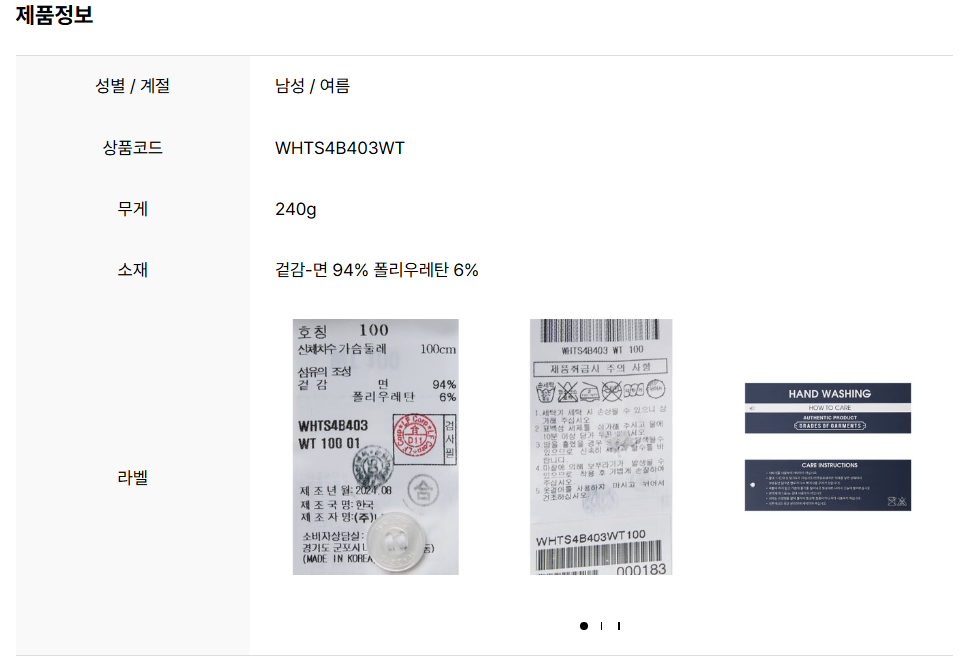Viewport: 965px width, 668px height.
Task: Open the care label photo with barcodes
Action: [x=601, y=446]
